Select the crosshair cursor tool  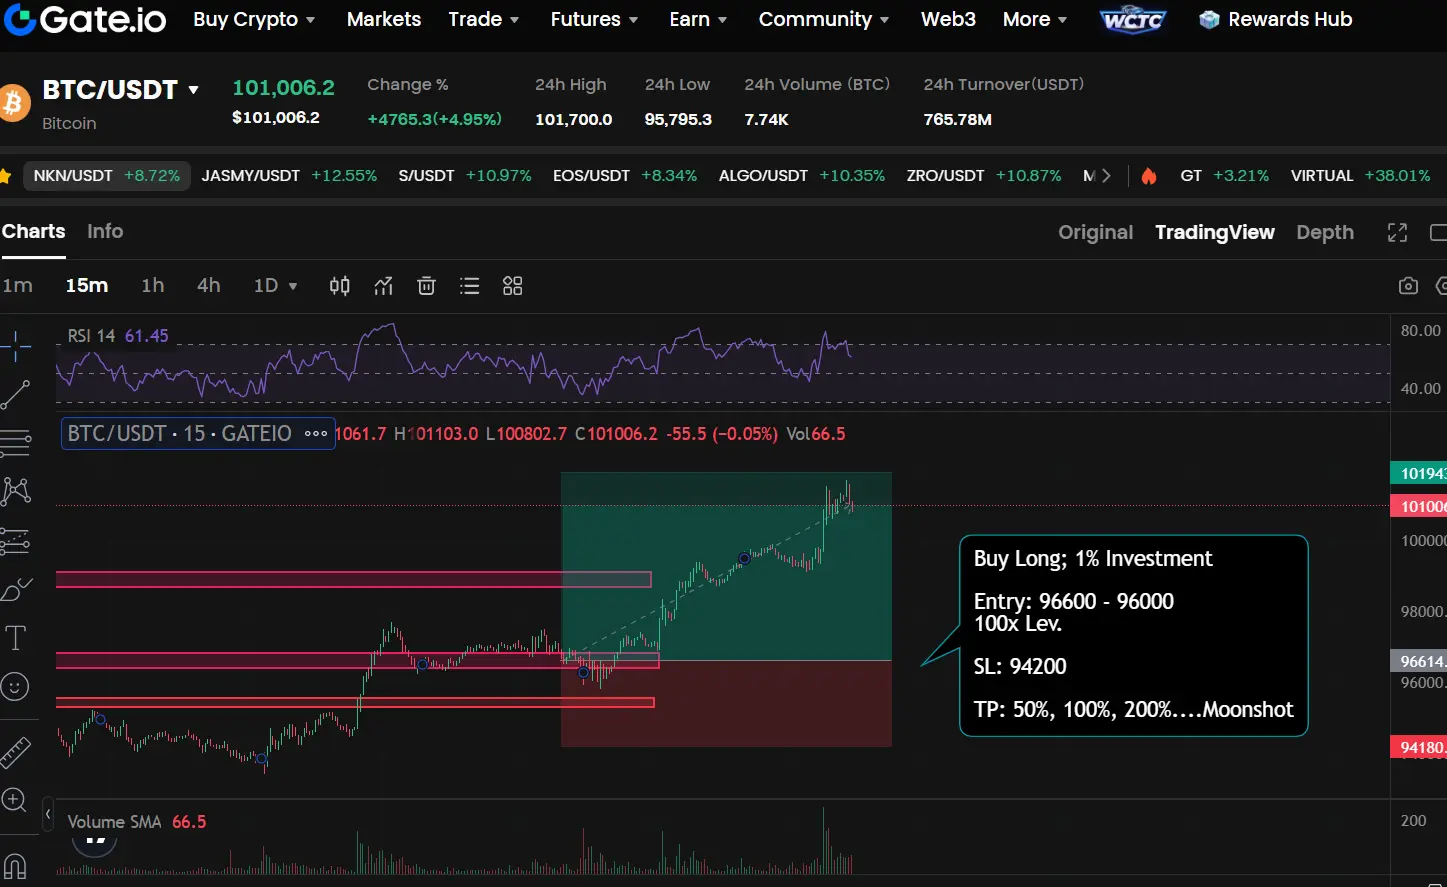[15, 347]
